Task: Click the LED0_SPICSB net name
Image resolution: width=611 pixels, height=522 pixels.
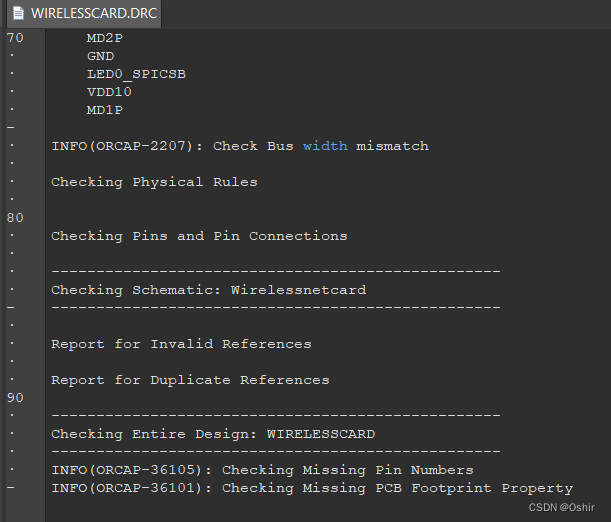Action: 136,74
